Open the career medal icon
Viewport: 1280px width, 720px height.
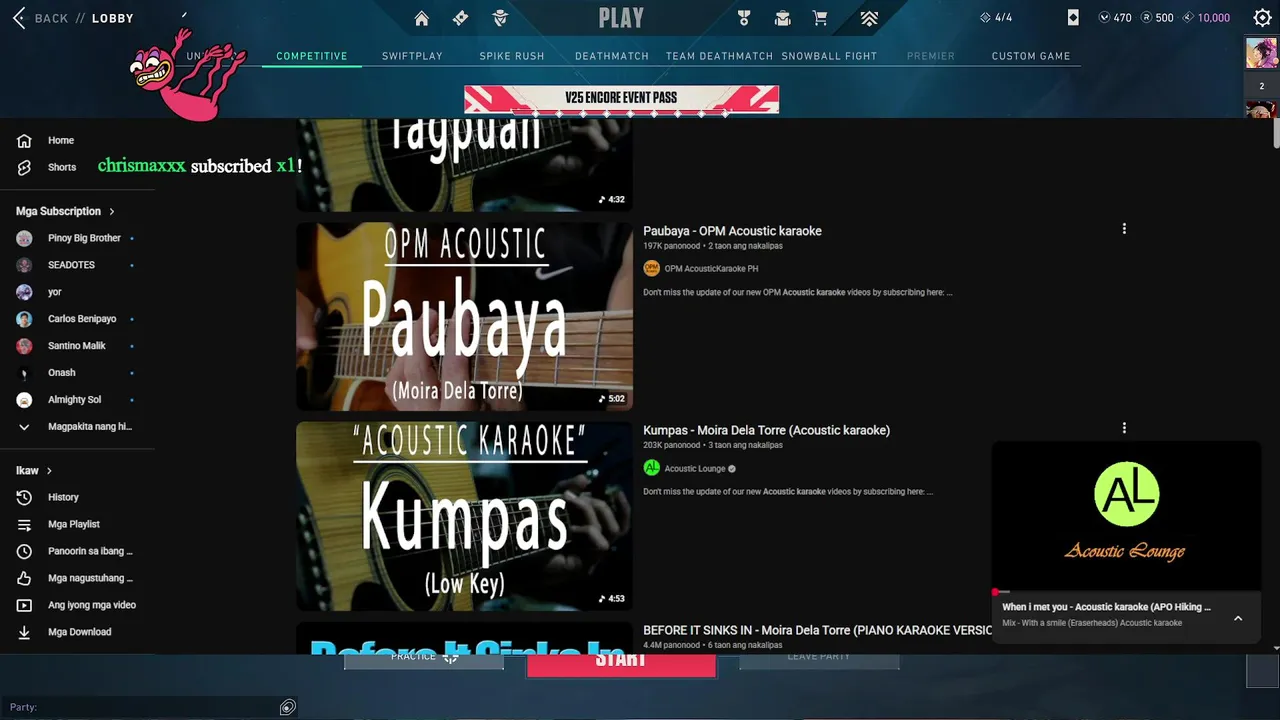[743, 18]
